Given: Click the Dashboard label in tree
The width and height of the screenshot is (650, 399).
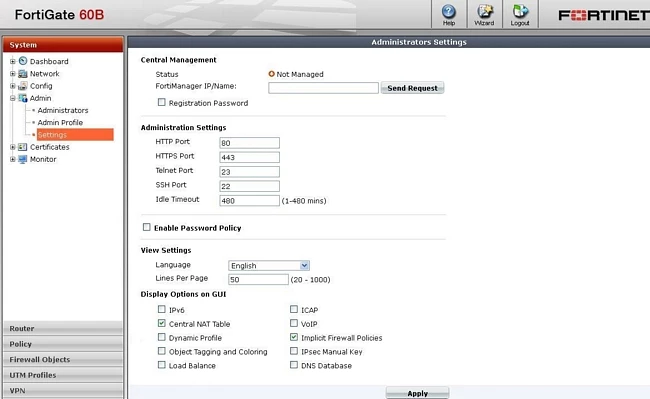Looking at the screenshot, I should click(49, 61).
